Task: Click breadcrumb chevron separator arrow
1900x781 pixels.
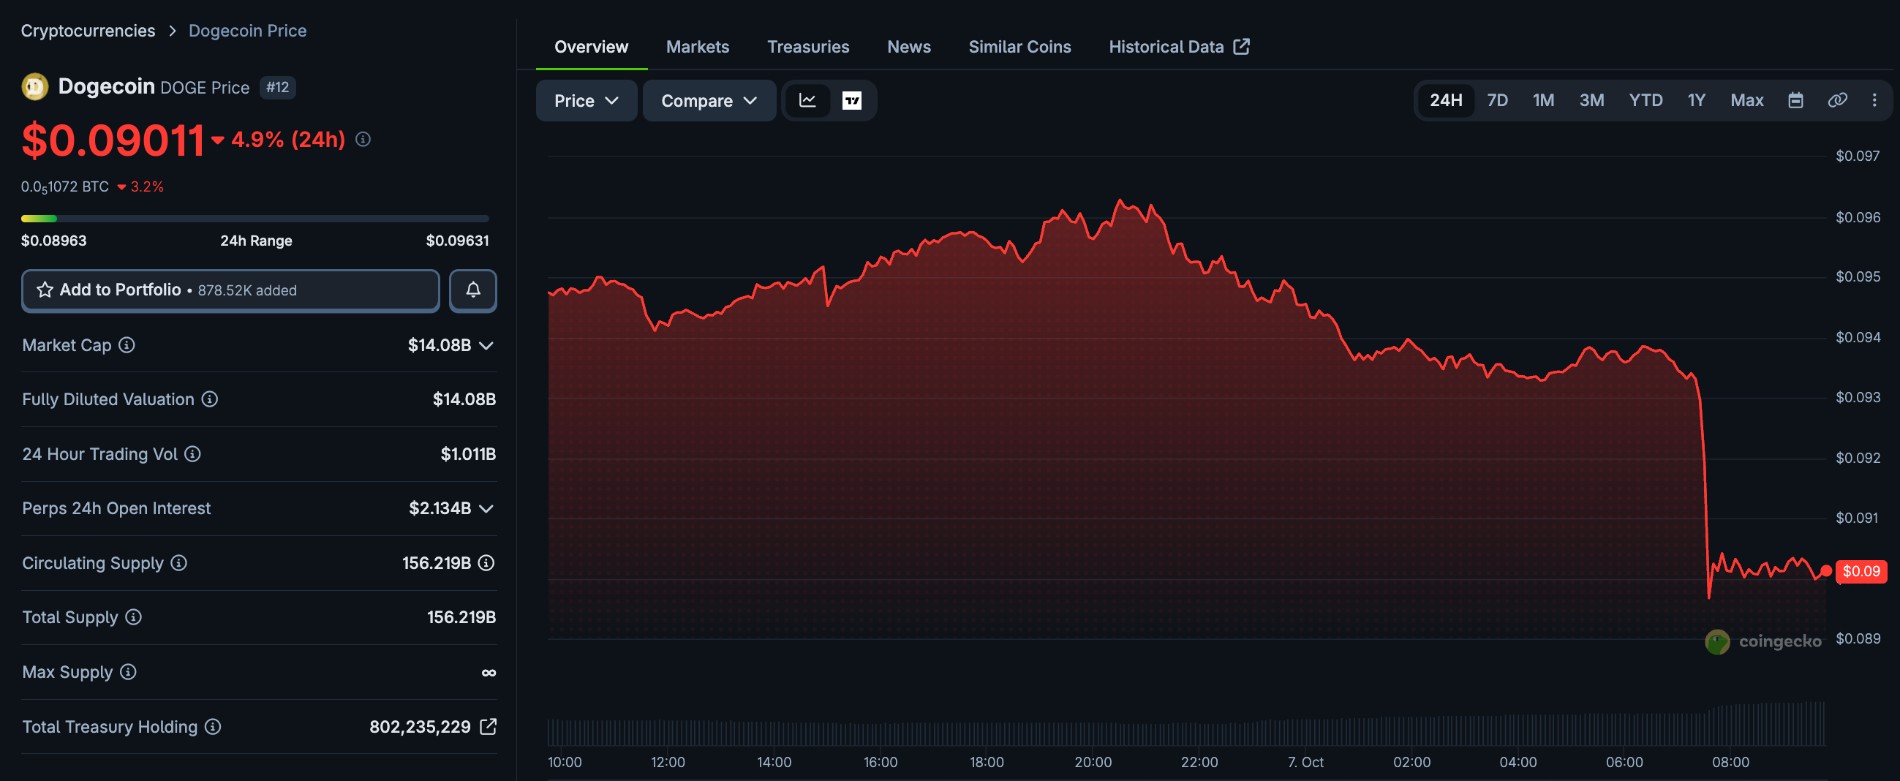Action: (x=172, y=31)
